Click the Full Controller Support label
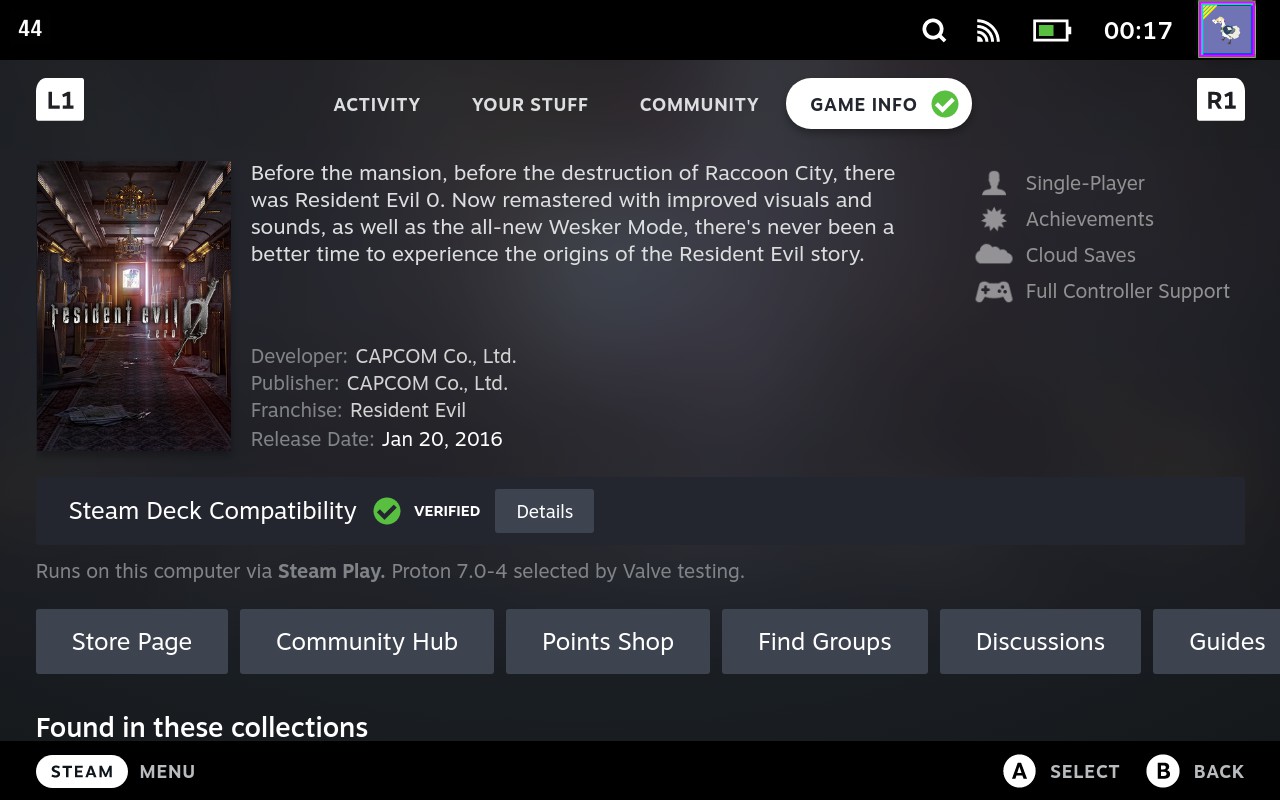Viewport: 1280px width, 800px height. [x=1128, y=291]
